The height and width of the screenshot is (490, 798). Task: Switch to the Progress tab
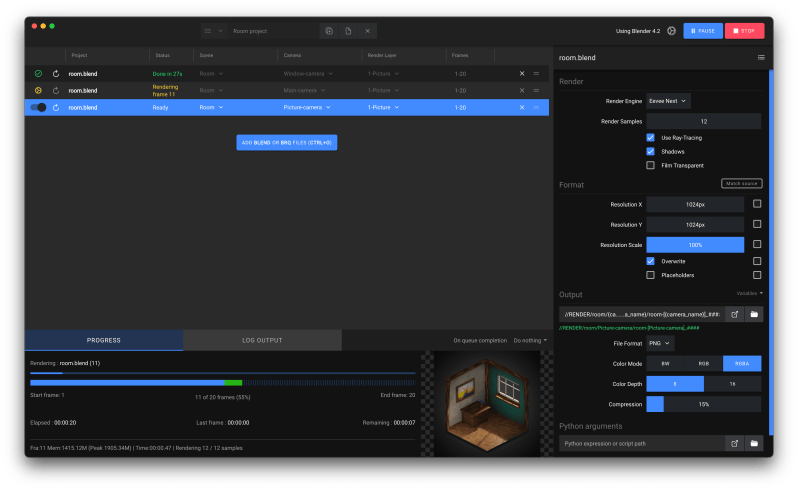[104, 340]
